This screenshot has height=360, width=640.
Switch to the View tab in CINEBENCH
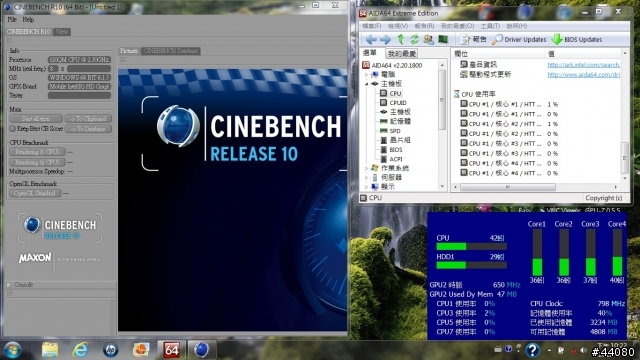(x=62, y=31)
